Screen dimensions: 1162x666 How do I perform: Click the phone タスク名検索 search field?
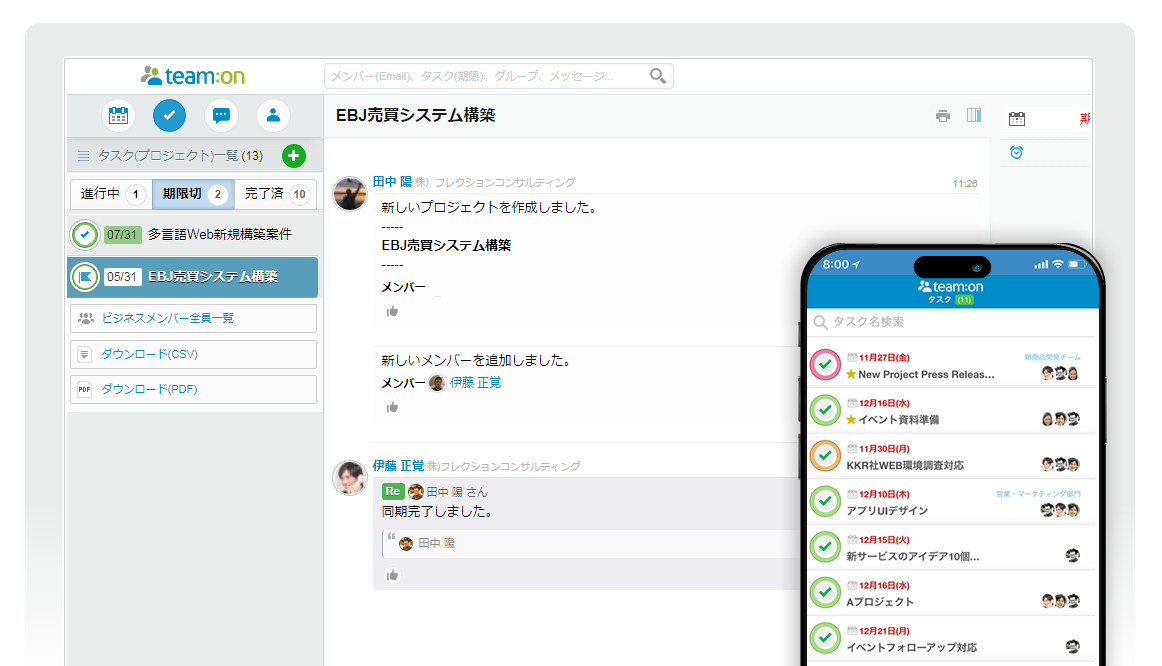point(952,322)
